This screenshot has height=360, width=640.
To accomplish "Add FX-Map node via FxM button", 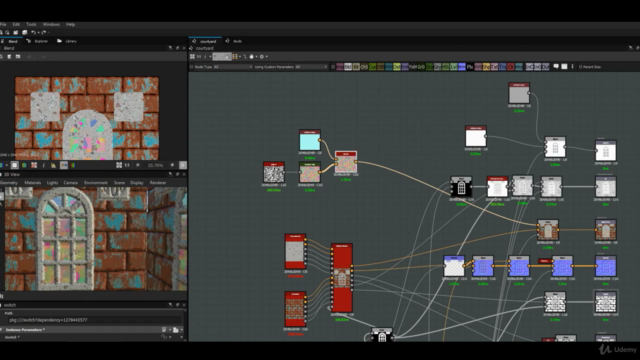I will pos(413,67).
